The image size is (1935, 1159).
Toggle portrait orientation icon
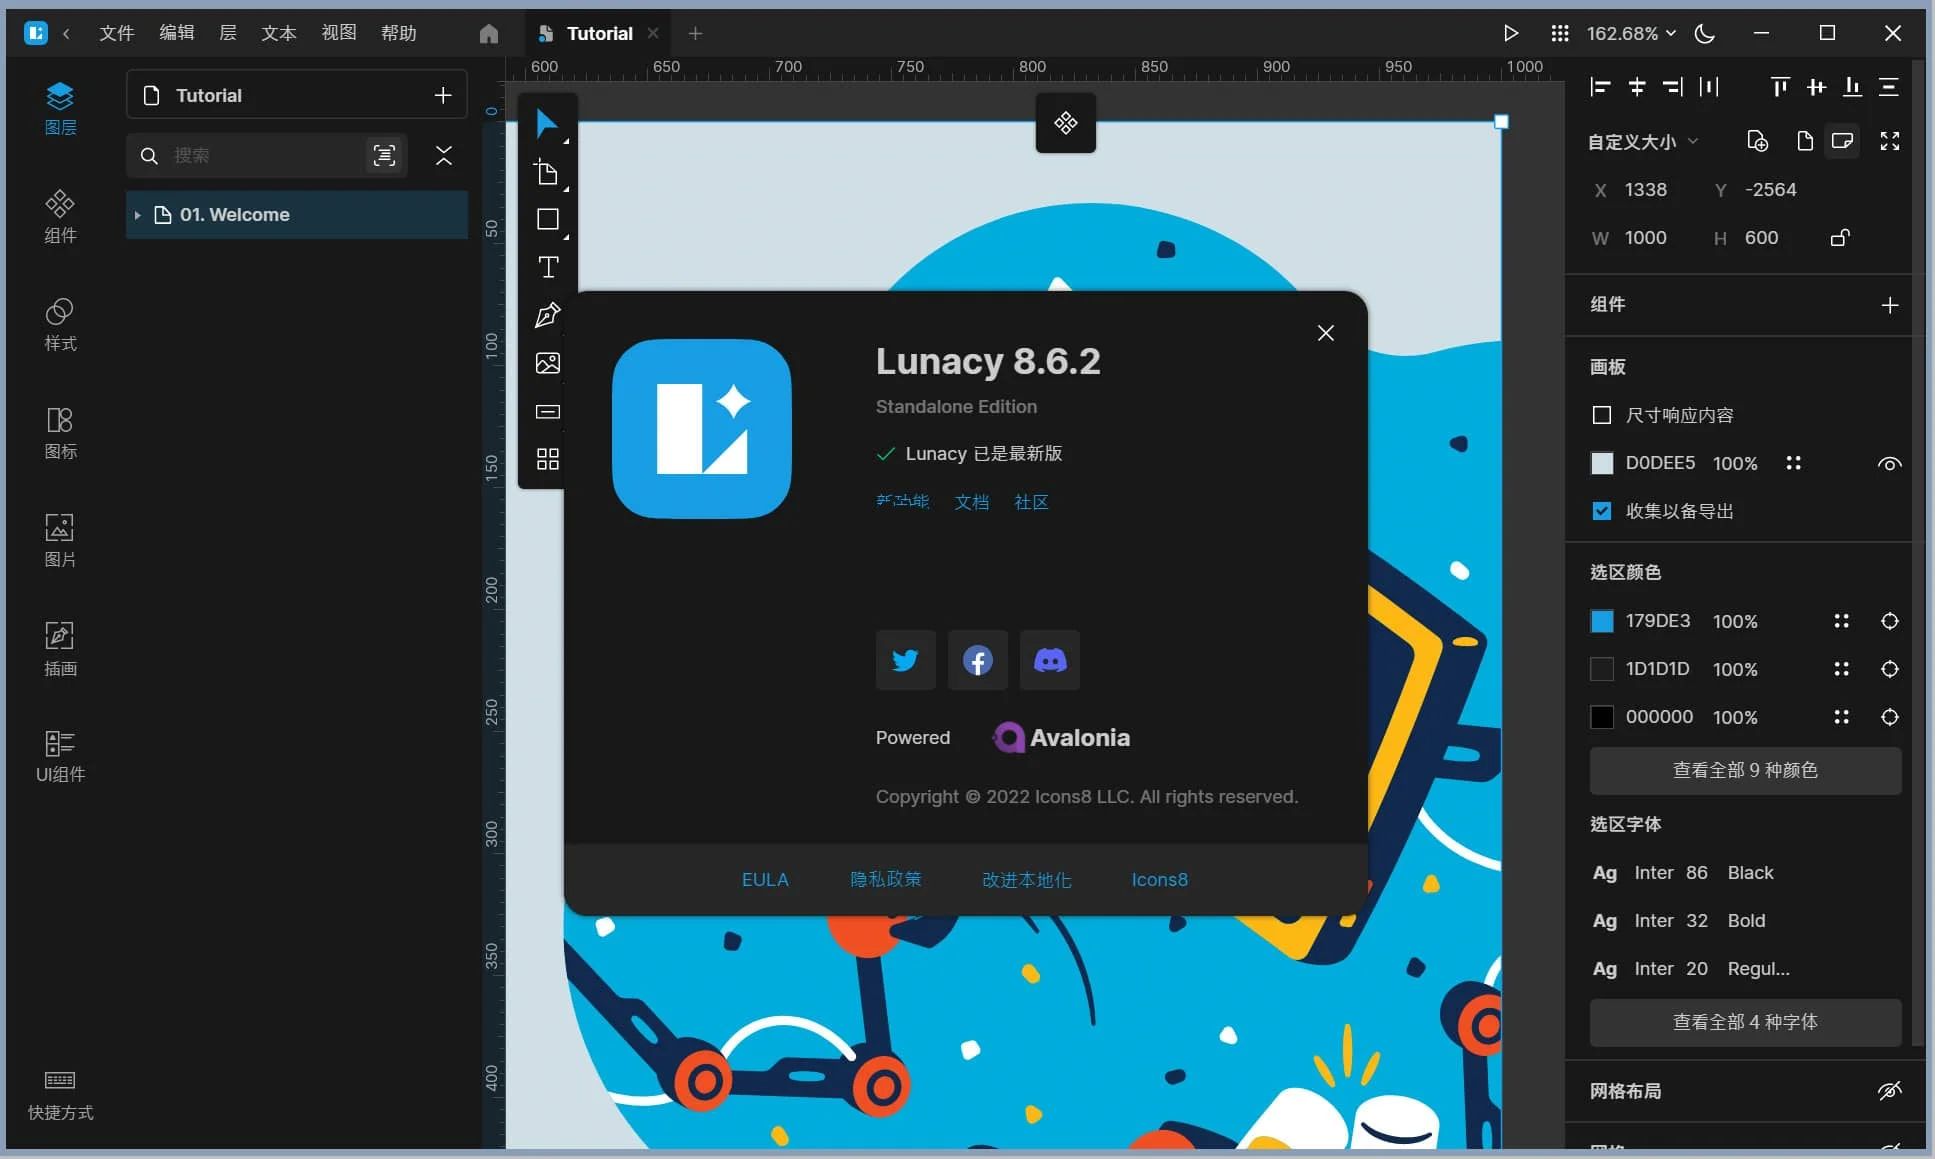click(x=1804, y=141)
